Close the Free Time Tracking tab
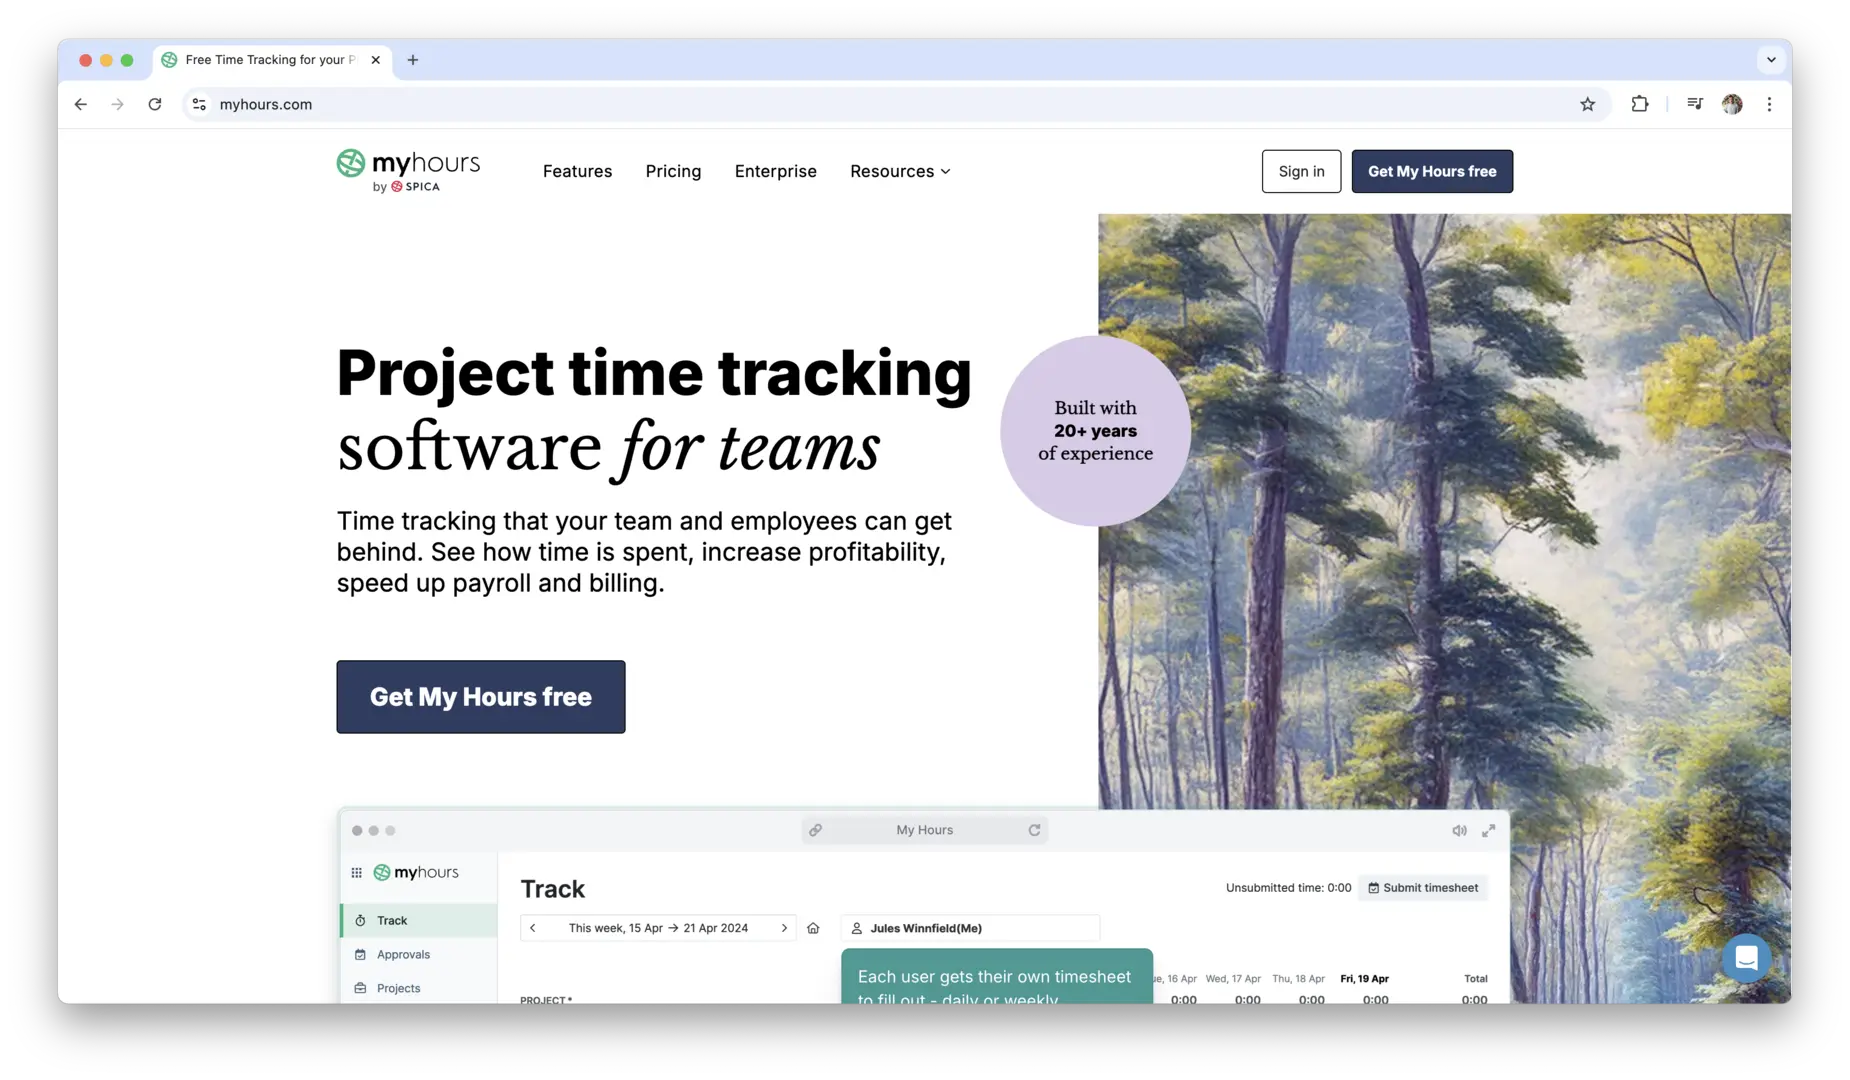Screen dimensions: 1850x1080 (376, 60)
